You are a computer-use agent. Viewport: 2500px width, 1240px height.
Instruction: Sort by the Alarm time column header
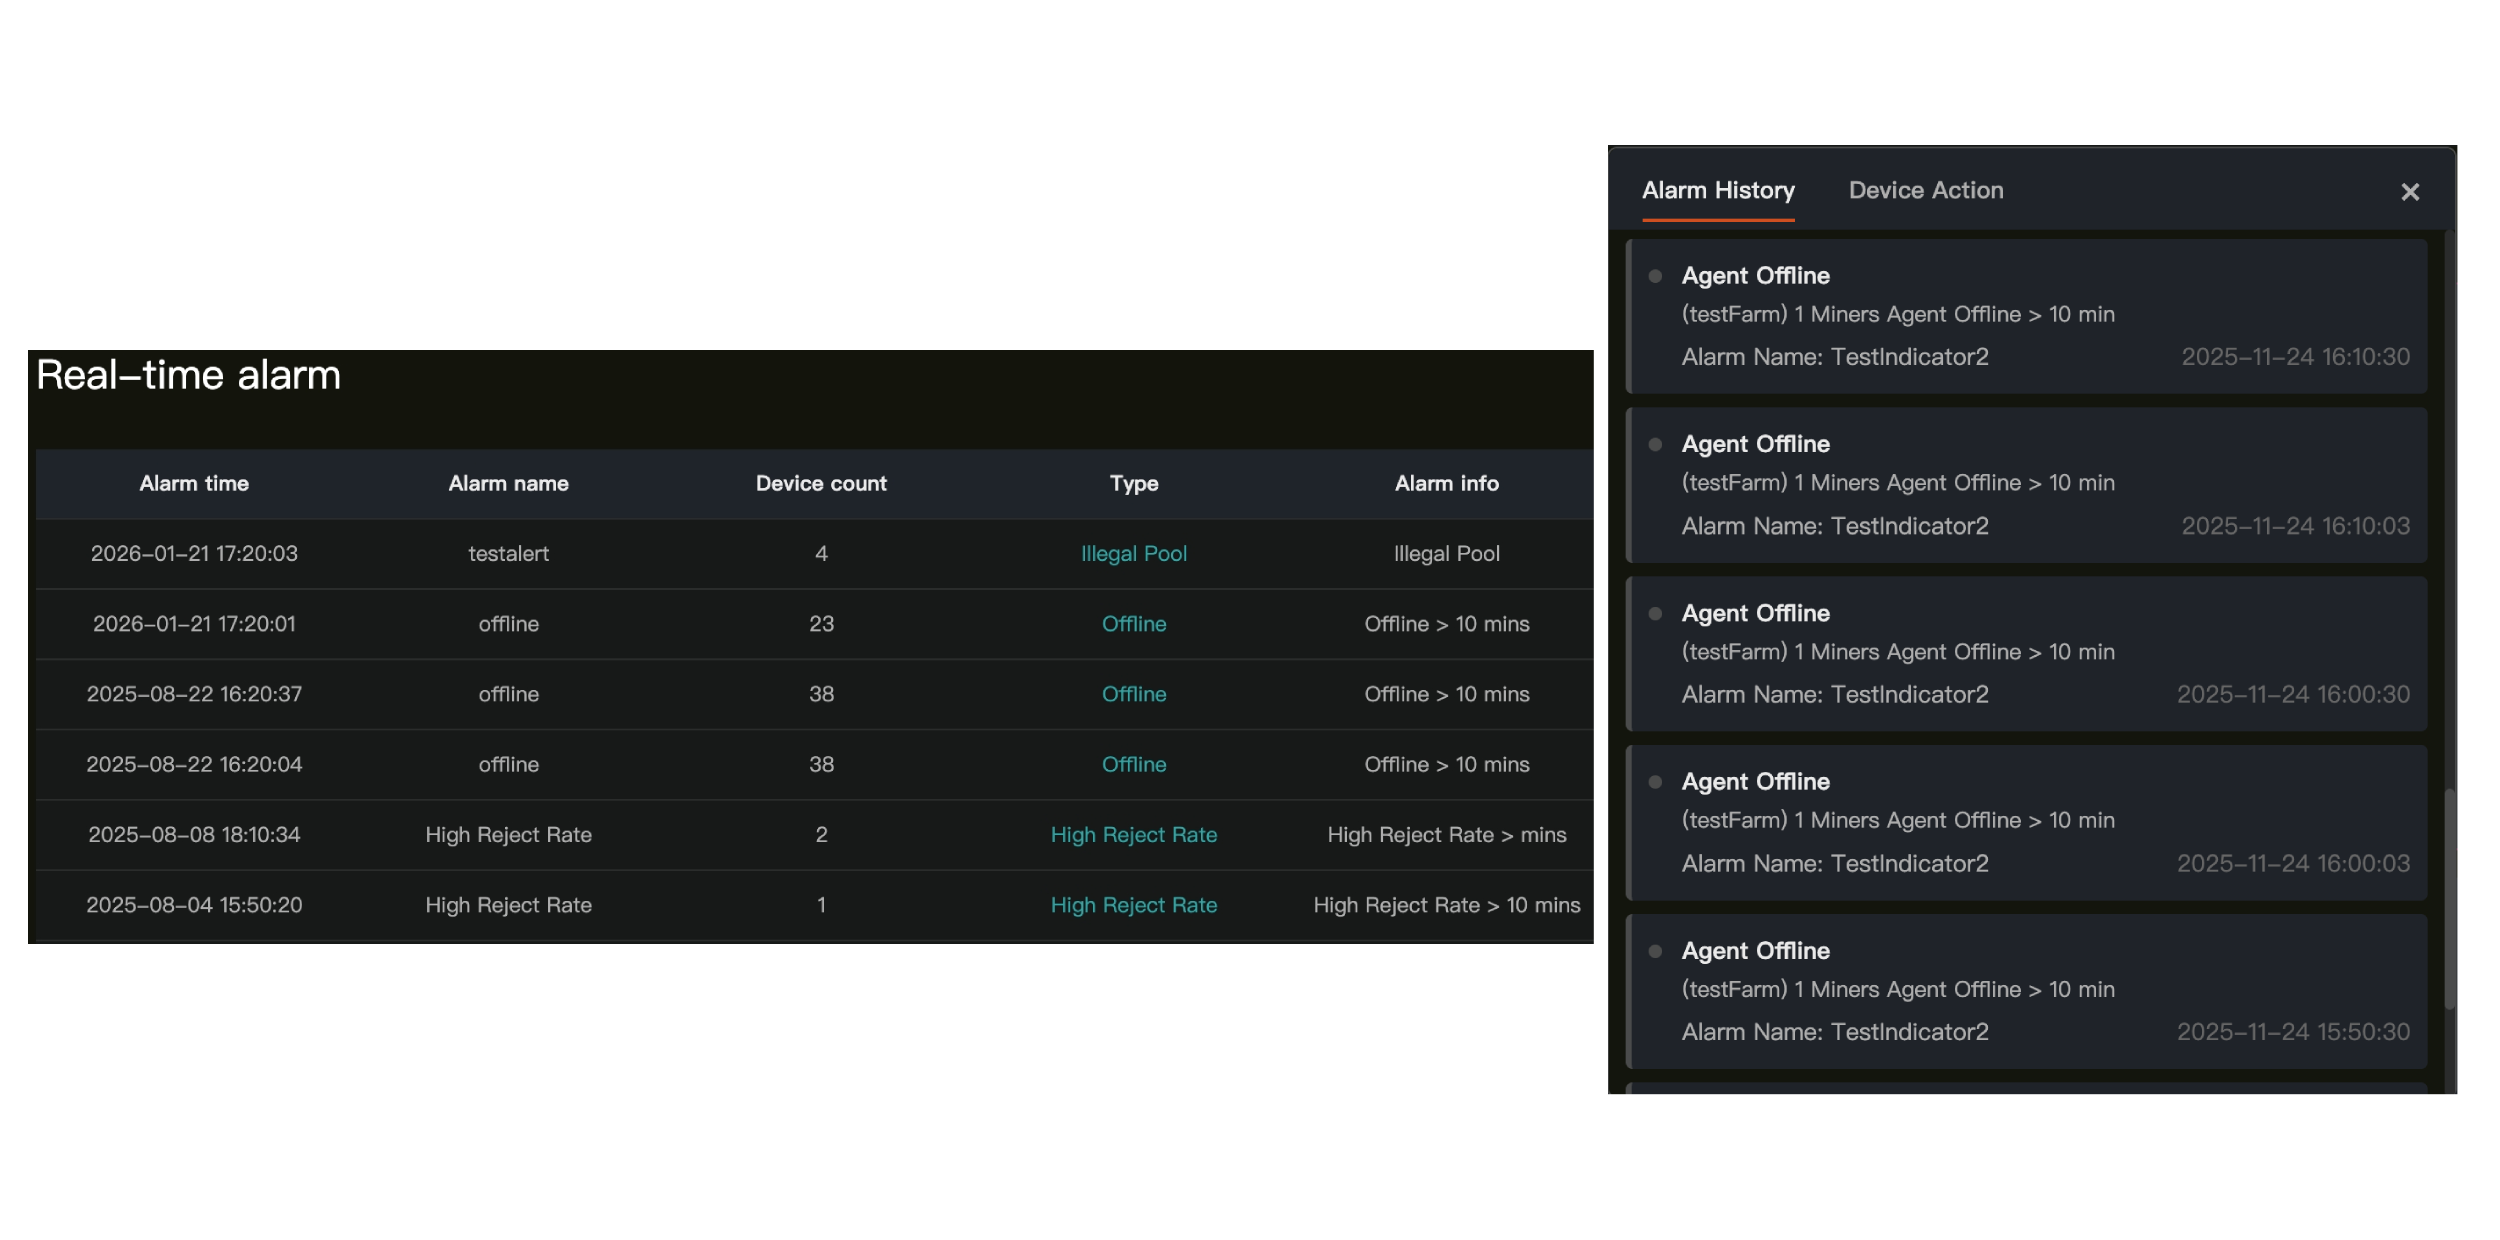coord(194,483)
